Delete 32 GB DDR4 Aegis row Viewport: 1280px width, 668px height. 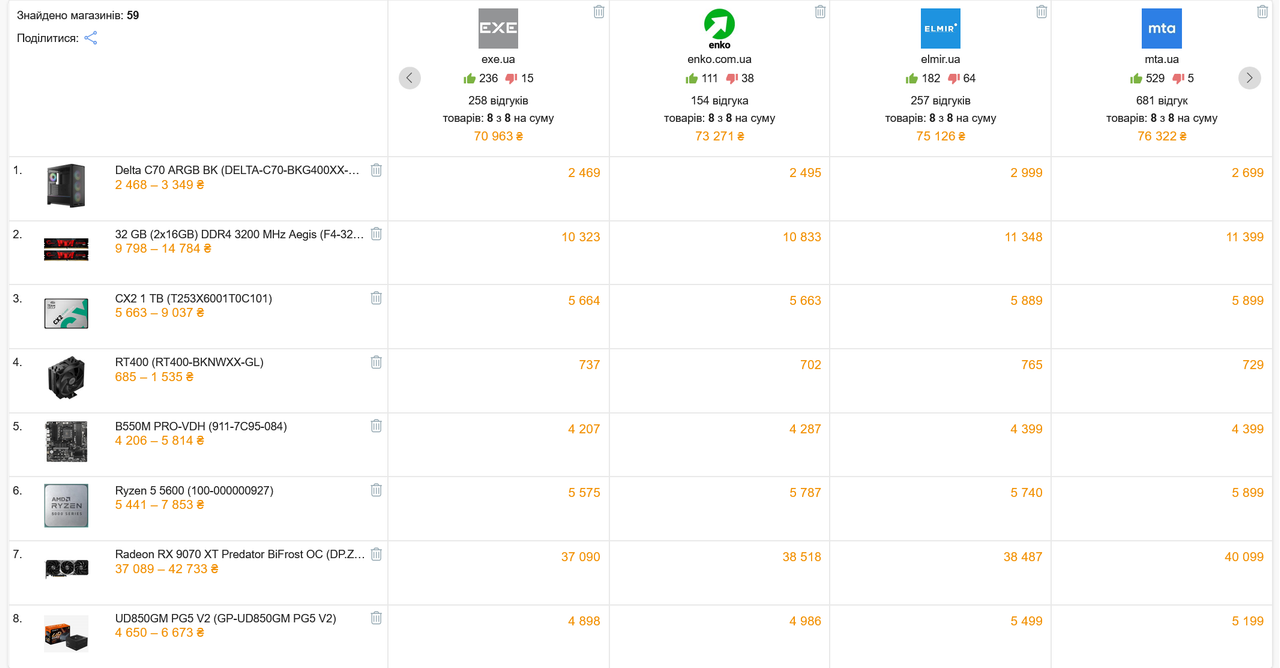(x=376, y=234)
